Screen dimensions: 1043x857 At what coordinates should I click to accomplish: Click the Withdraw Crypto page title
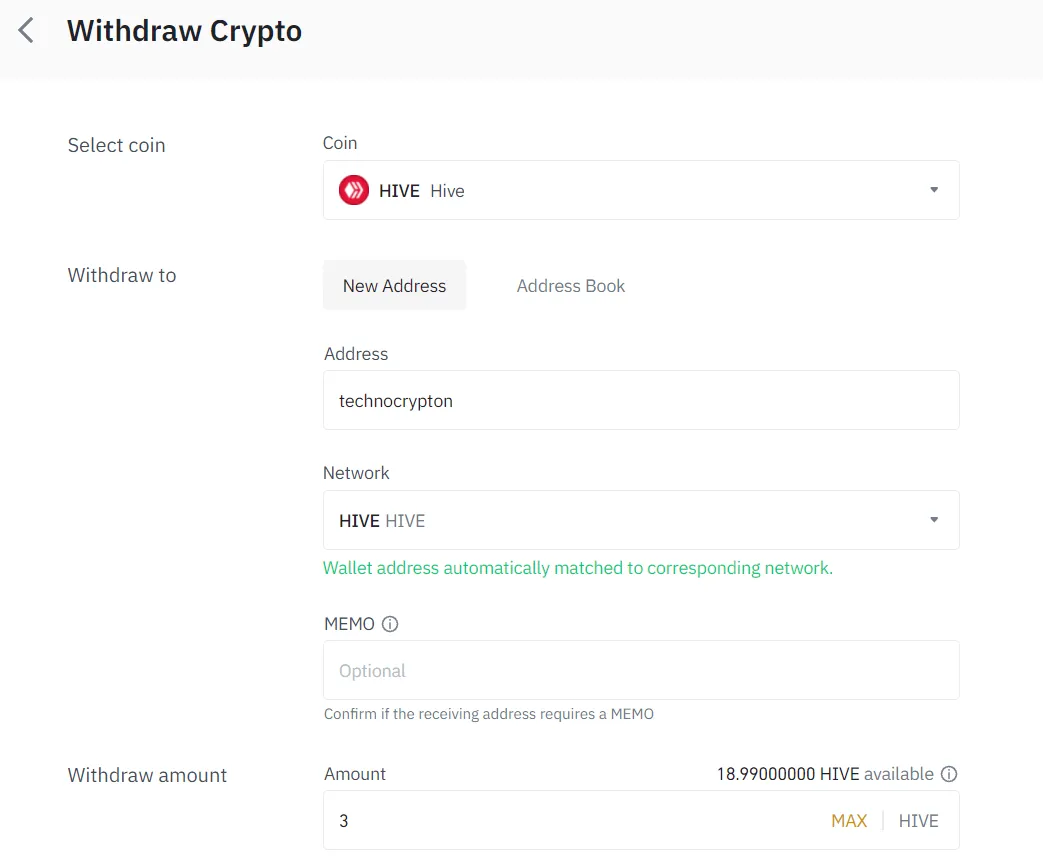coord(184,31)
